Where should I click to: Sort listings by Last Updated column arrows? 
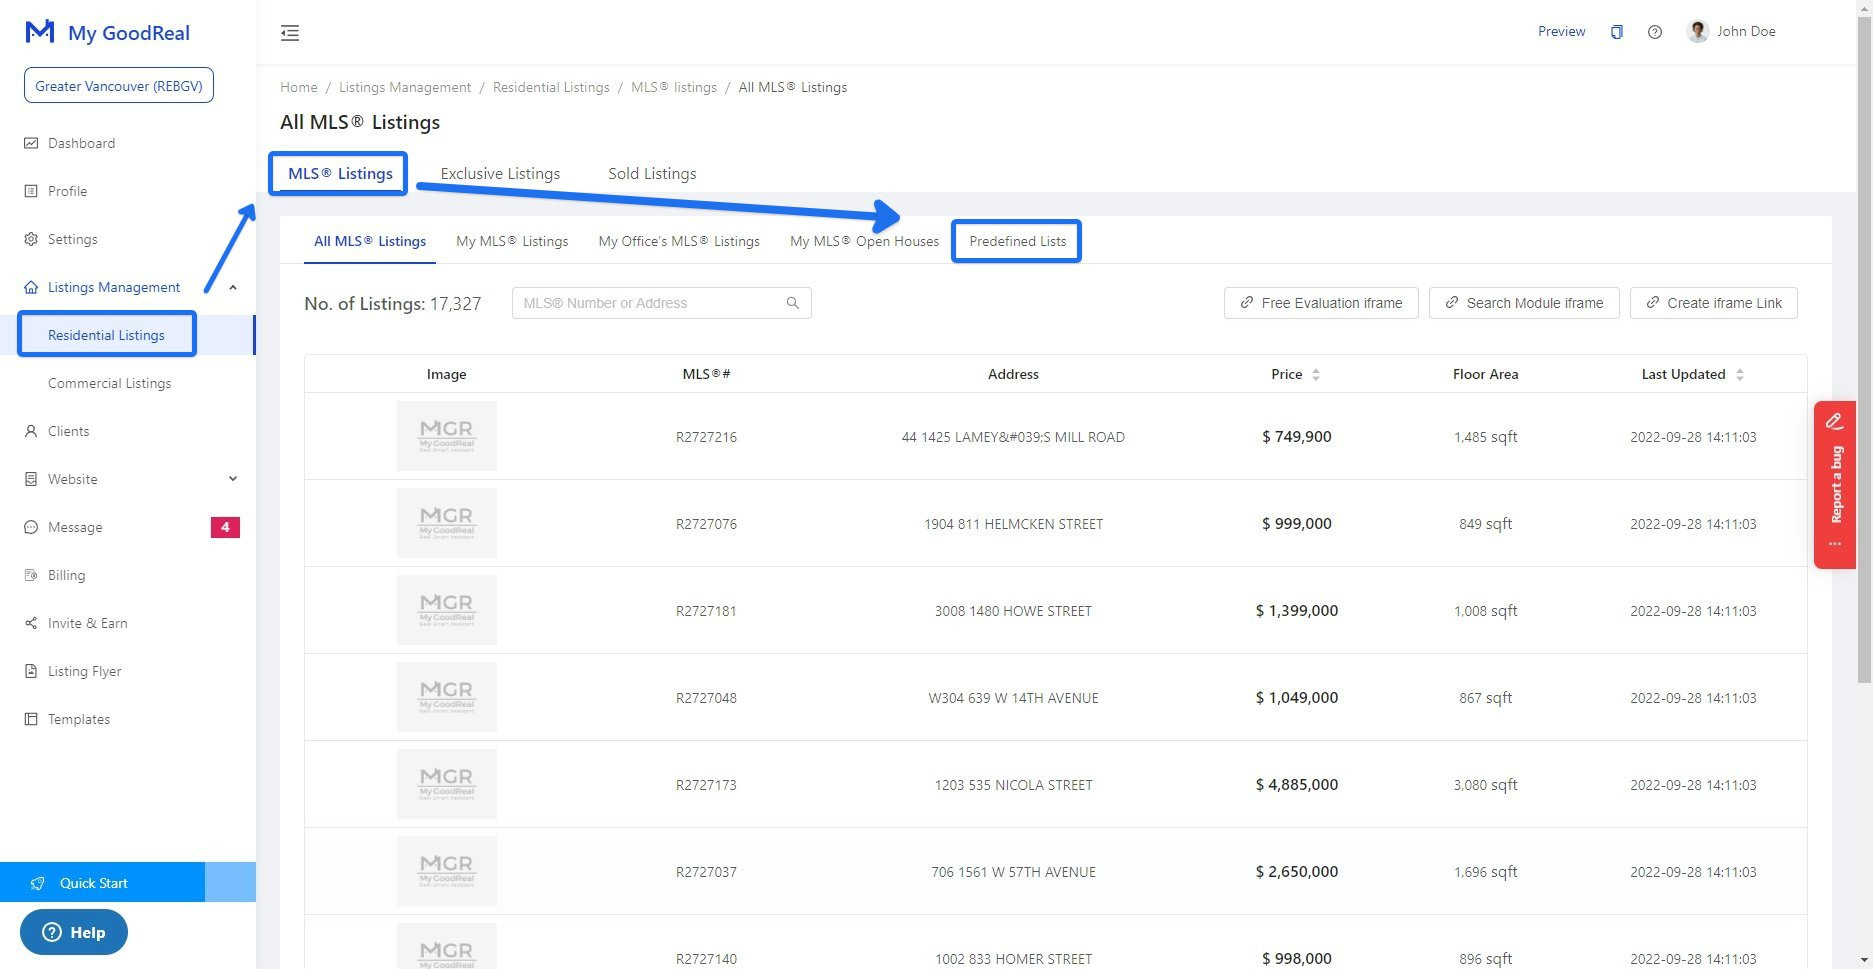pyautogui.click(x=1740, y=374)
